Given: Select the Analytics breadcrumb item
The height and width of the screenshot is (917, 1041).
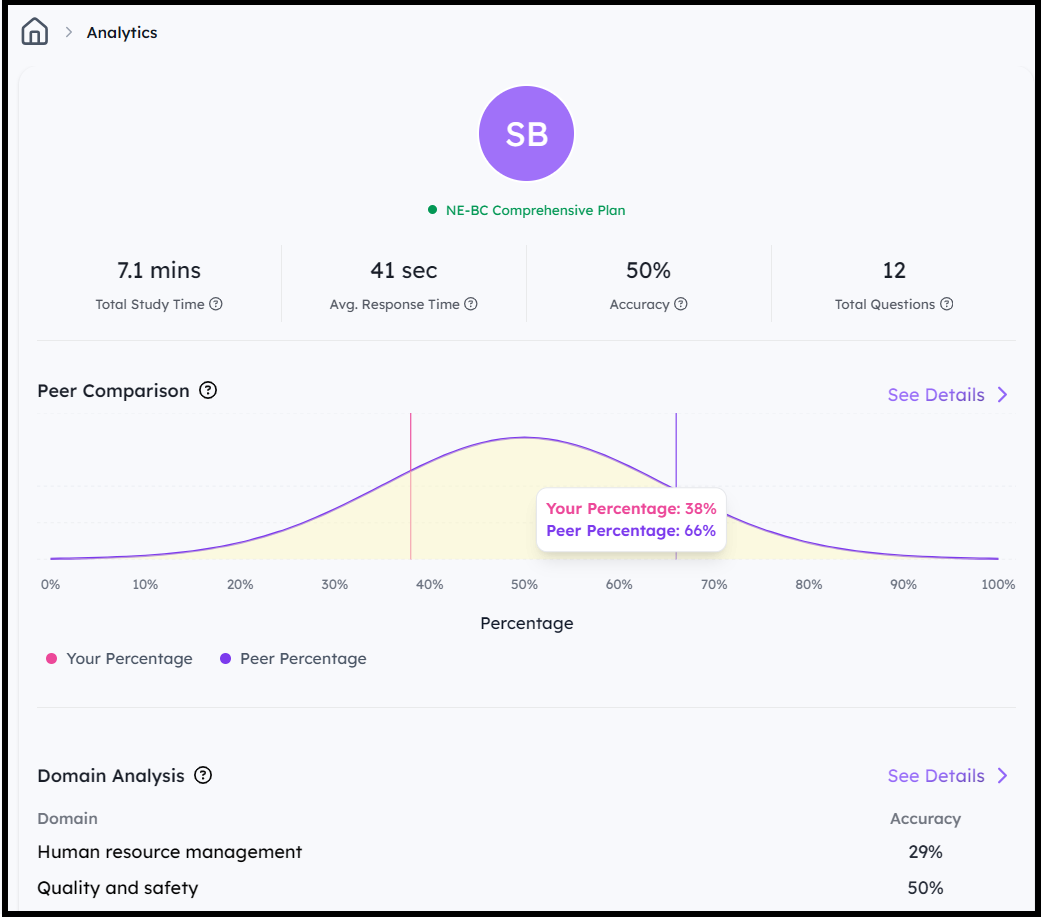Looking at the screenshot, I should point(122,33).
